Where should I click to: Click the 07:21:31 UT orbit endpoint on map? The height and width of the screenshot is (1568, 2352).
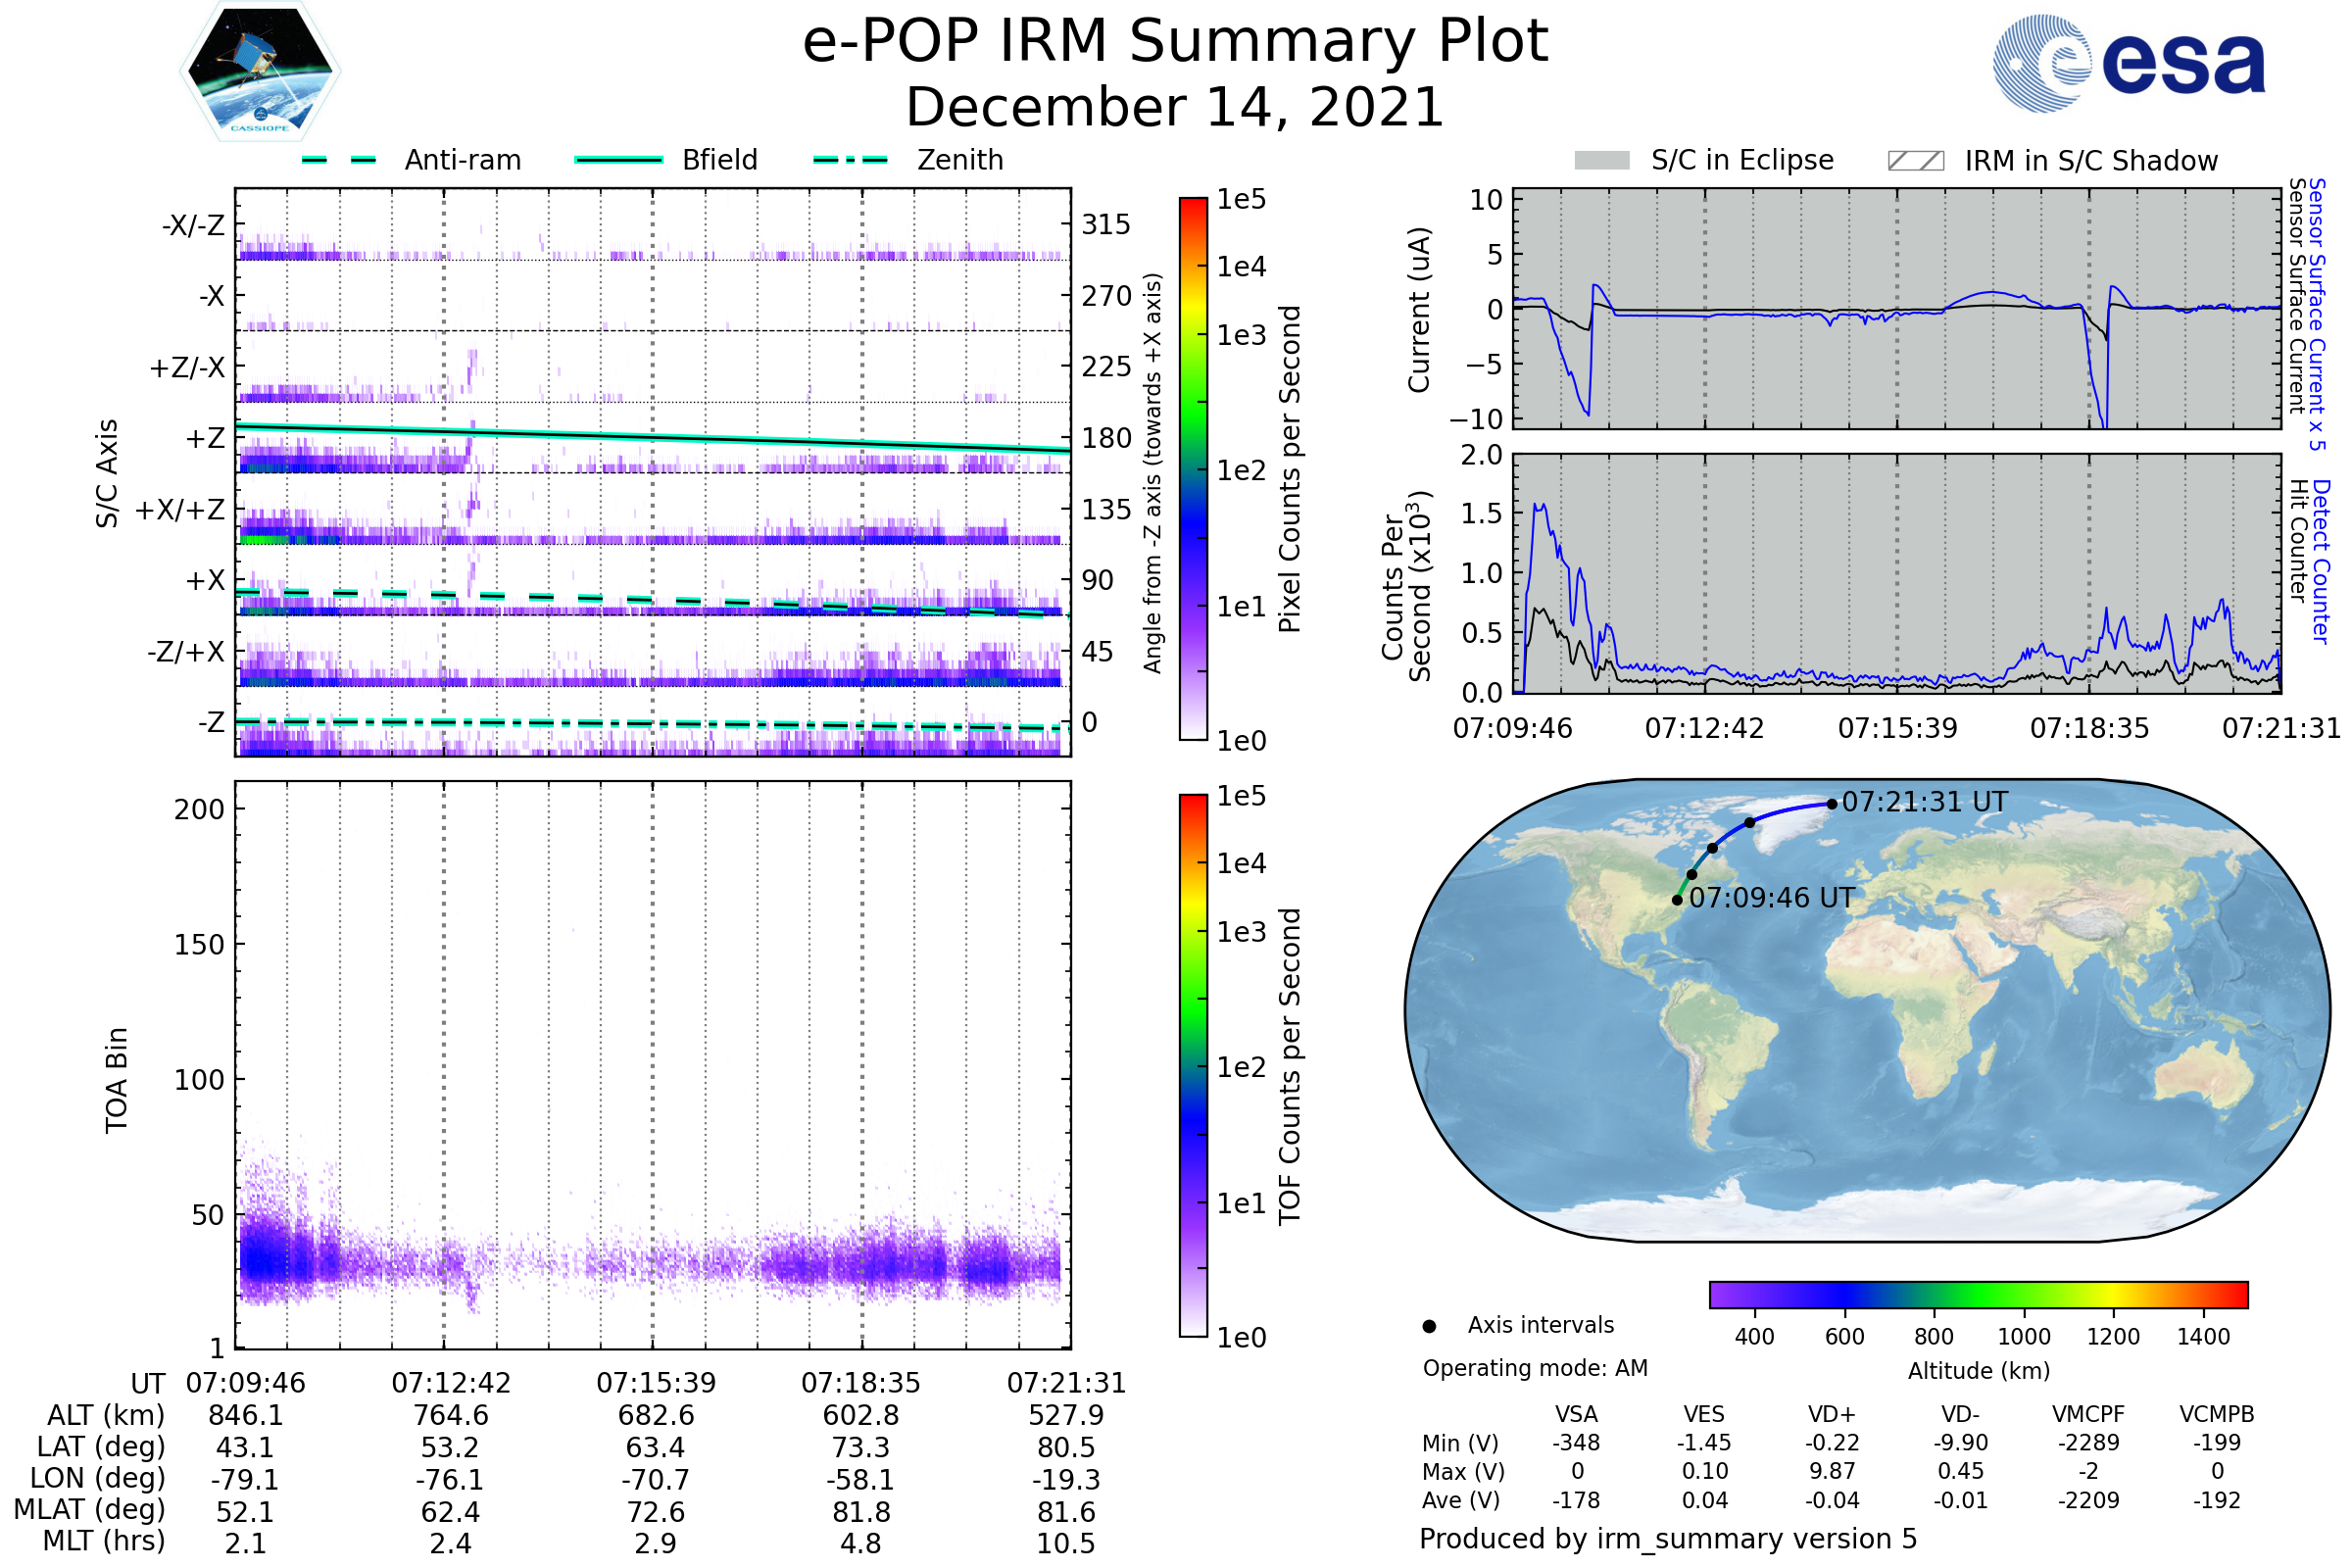pos(1831,803)
